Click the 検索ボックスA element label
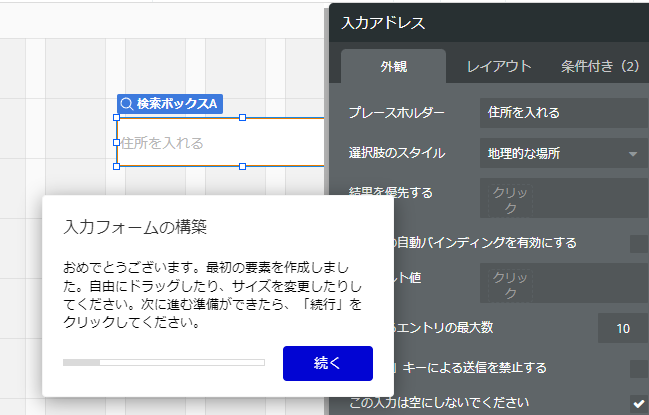Image resolution: width=649 pixels, height=415 pixels. tap(170, 103)
